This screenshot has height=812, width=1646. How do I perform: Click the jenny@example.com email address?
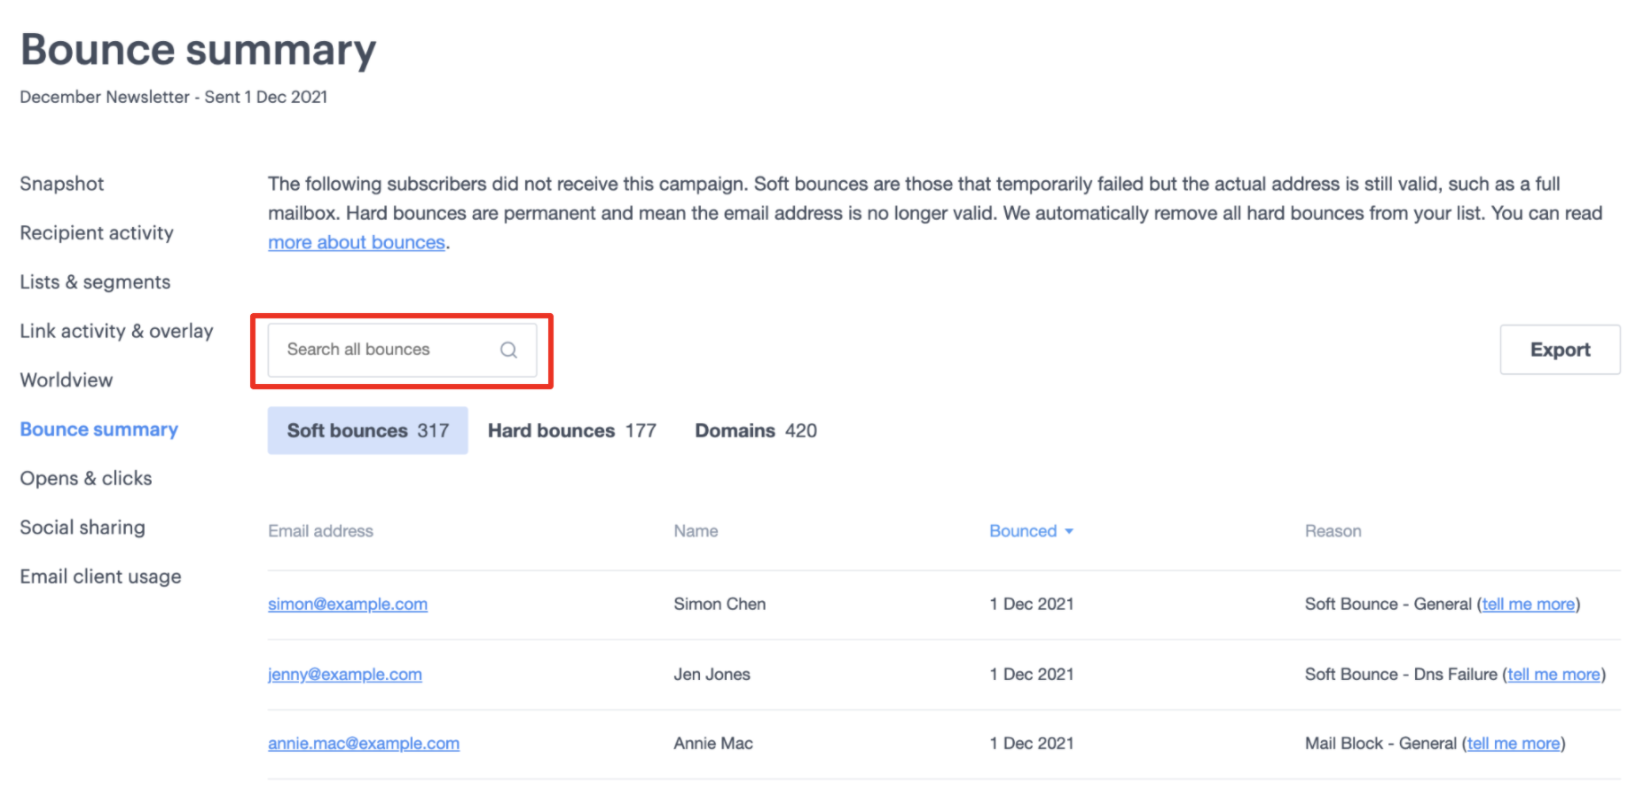(x=344, y=674)
